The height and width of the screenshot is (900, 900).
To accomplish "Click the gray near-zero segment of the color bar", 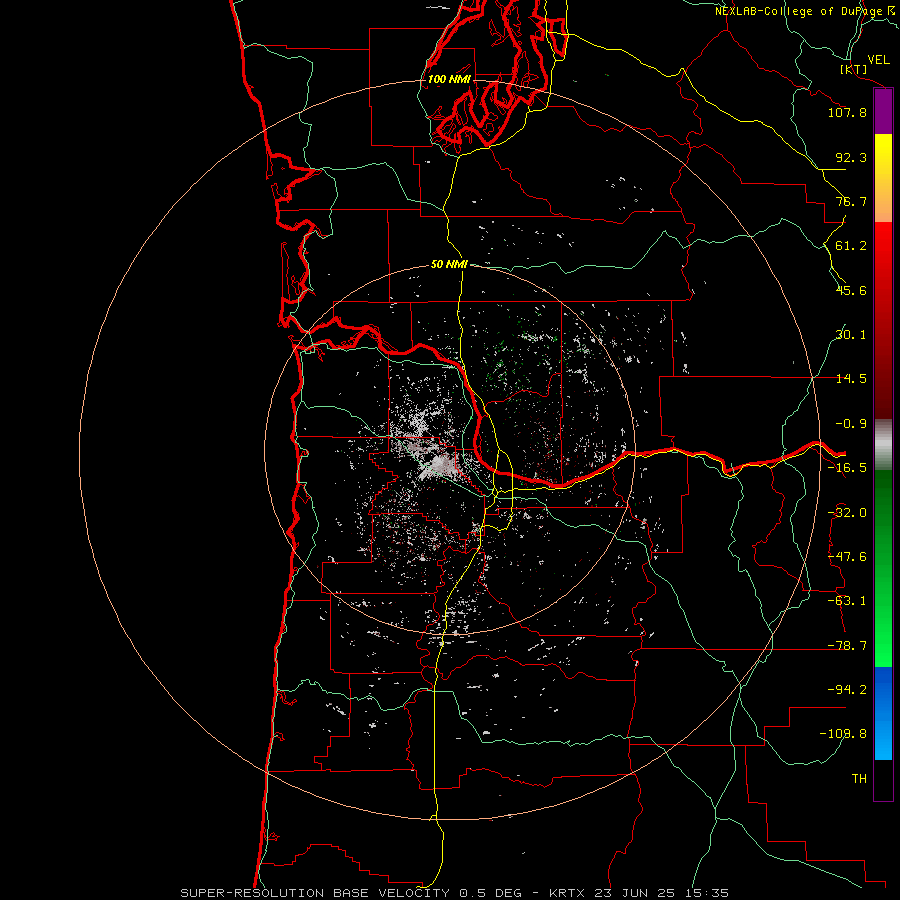I will pyautogui.click(x=883, y=445).
